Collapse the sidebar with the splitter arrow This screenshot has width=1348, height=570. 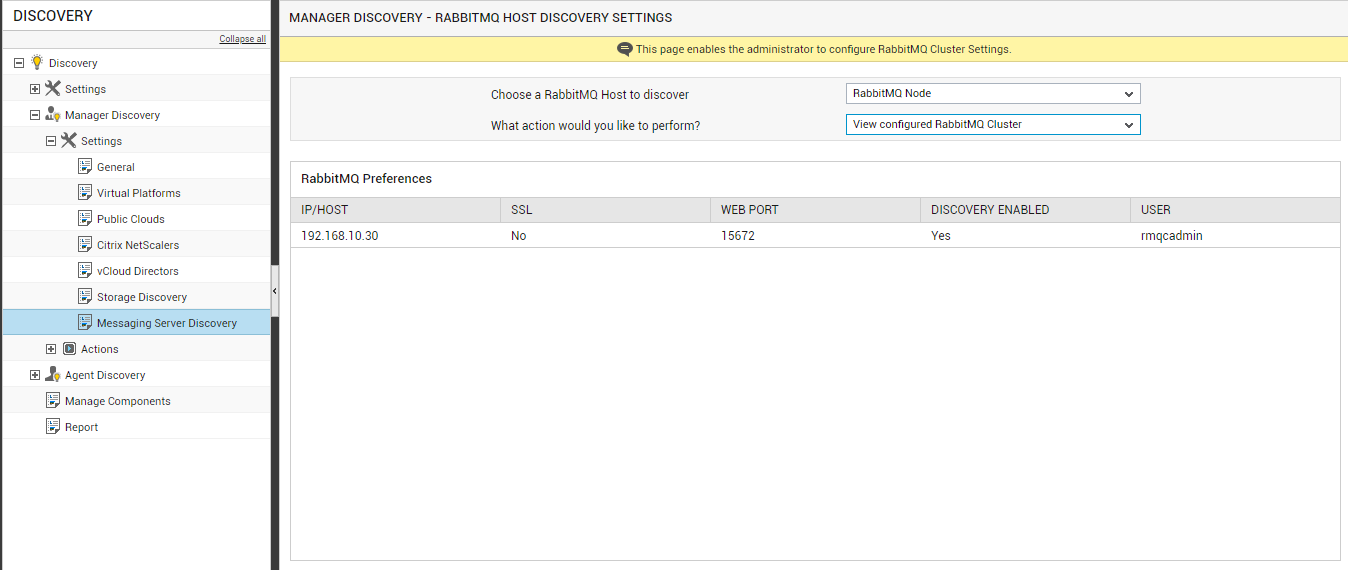[274, 291]
